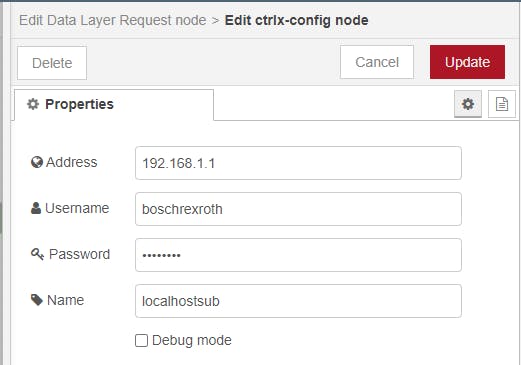Click the Address label text
Image resolution: width=521 pixels, height=365 pixels.
click(x=72, y=162)
